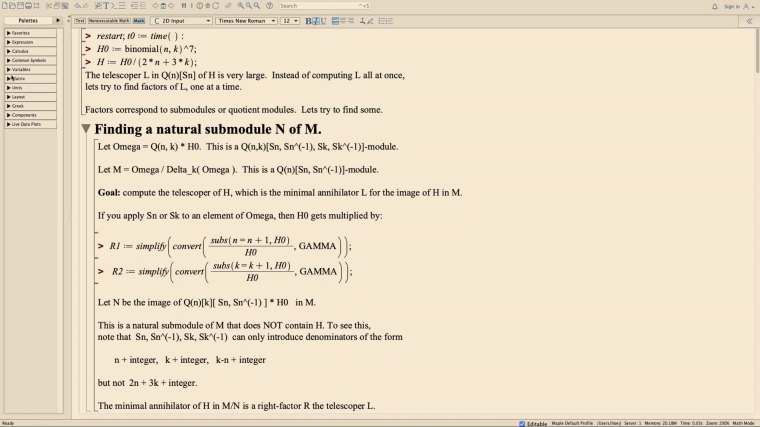The width and height of the screenshot is (760, 427).
Task: Open a file using the folder icon
Action: 12,6
